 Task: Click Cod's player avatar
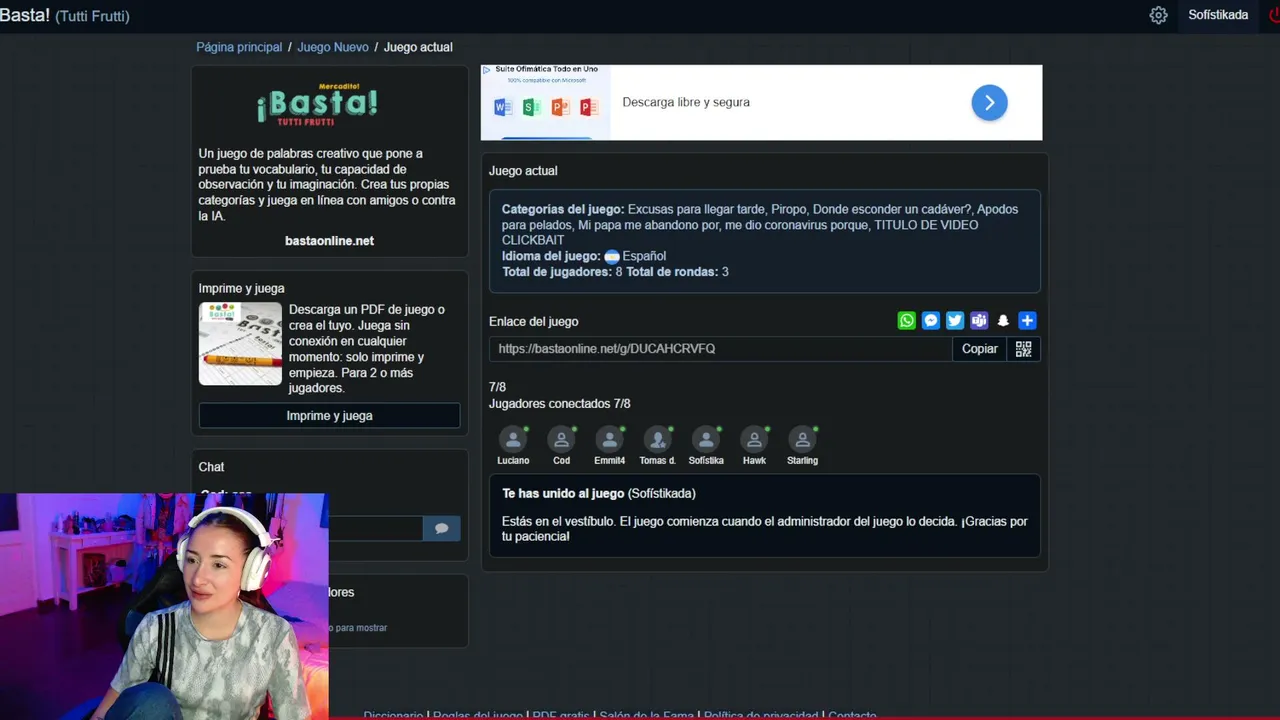click(x=561, y=439)
